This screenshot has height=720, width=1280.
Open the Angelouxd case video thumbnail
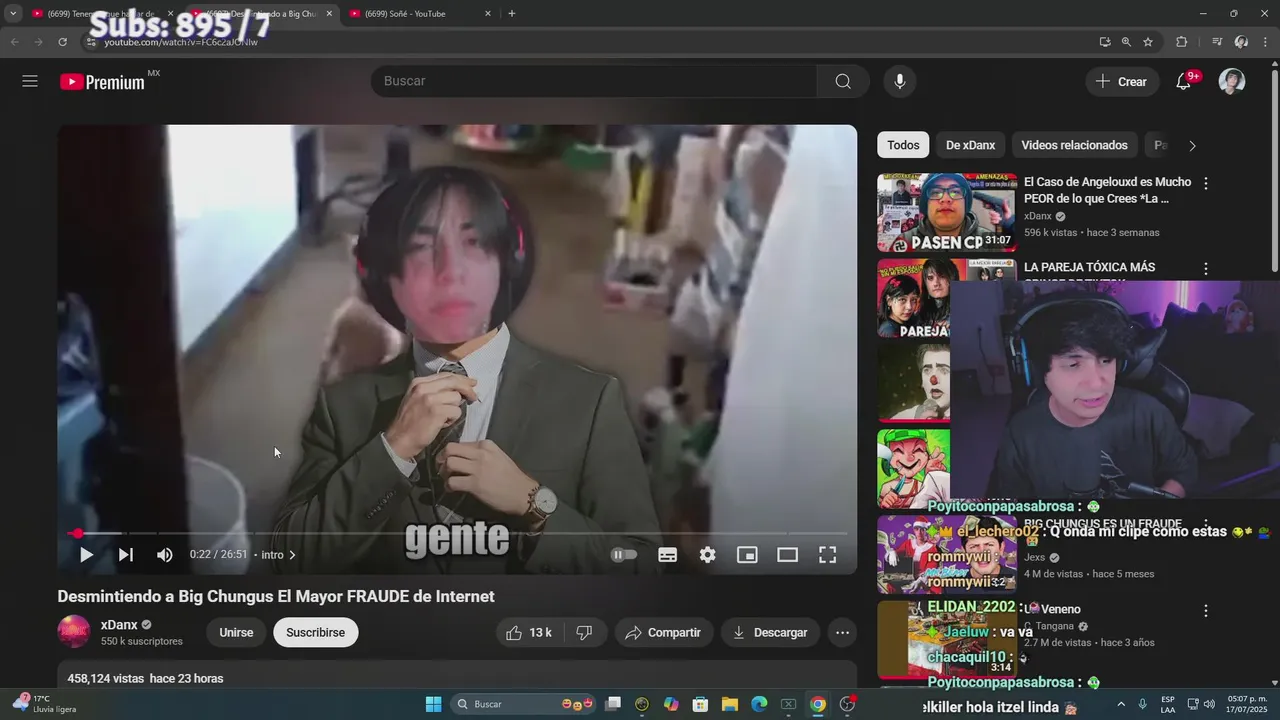[x=947, y=213]
